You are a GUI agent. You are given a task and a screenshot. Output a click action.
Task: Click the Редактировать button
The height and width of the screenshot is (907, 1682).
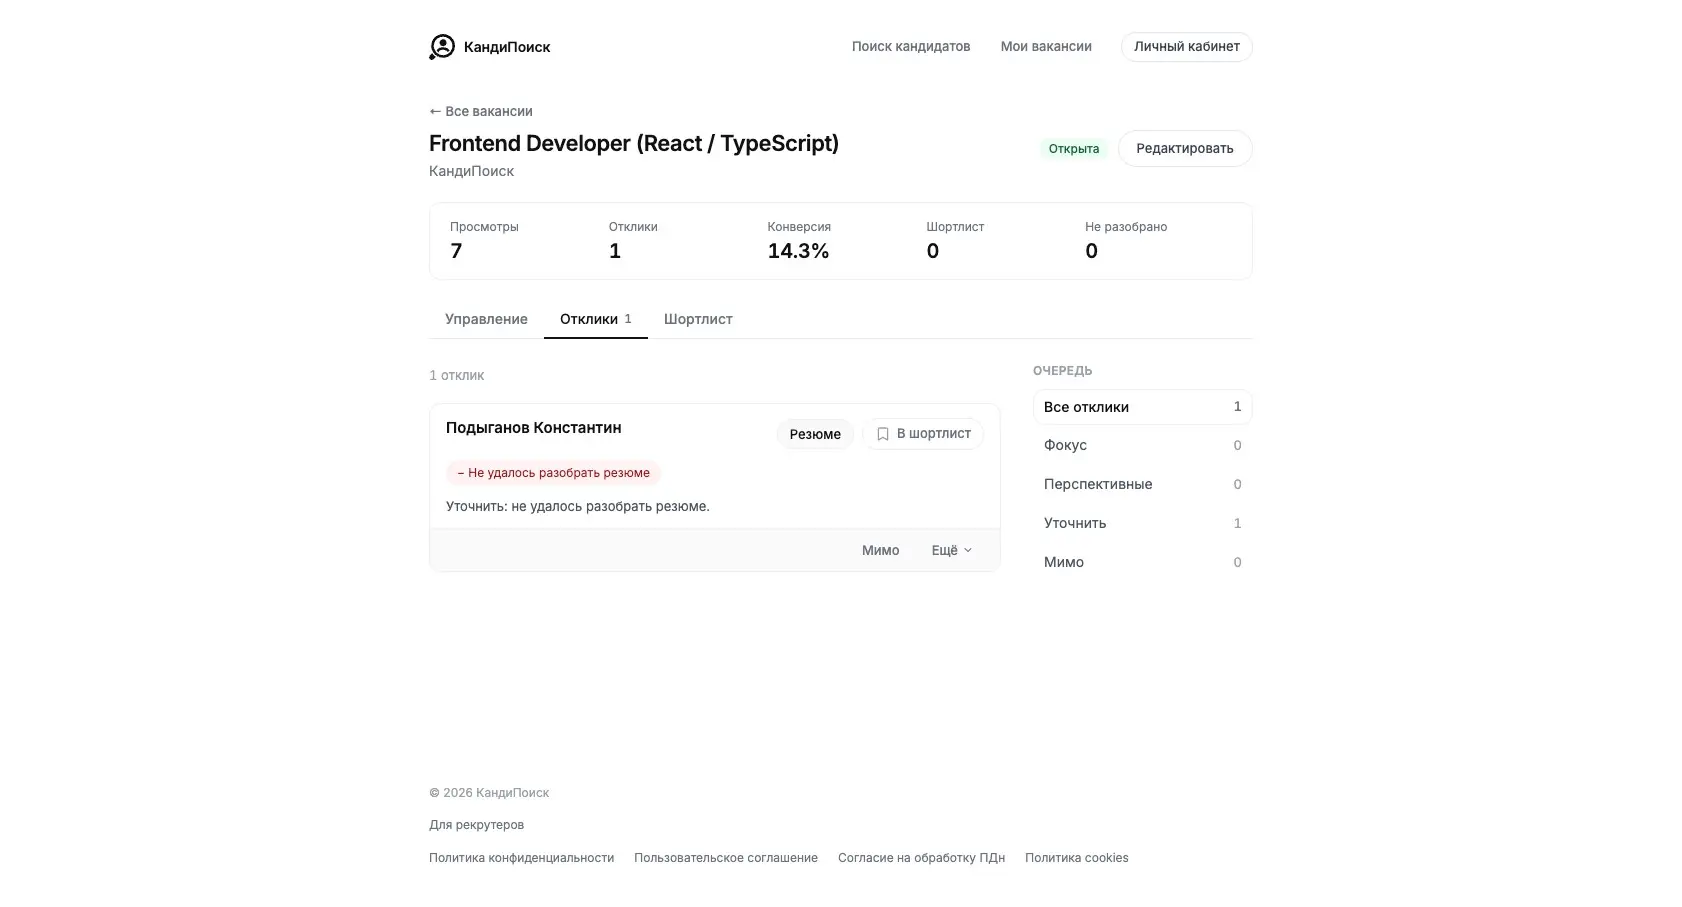click(1185, 148)
